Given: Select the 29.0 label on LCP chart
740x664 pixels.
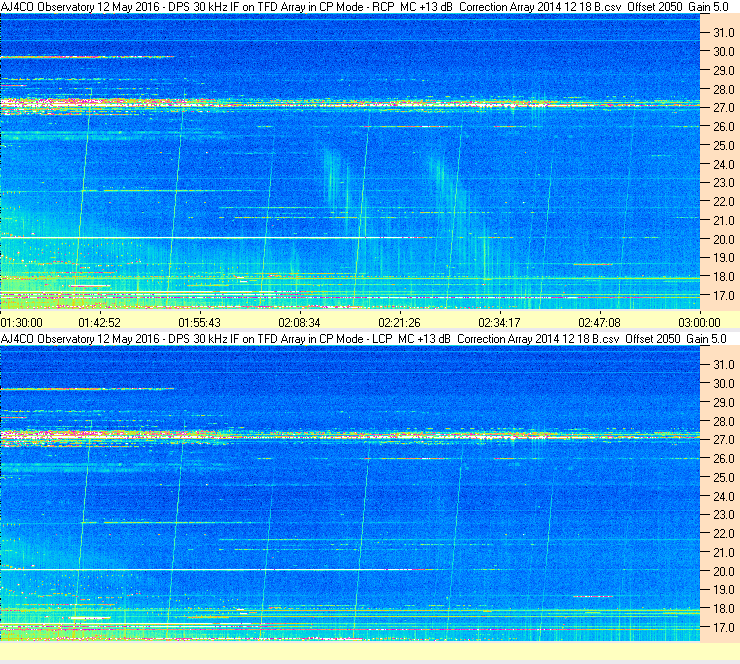Looking at the screenshot, I should 724,402.
